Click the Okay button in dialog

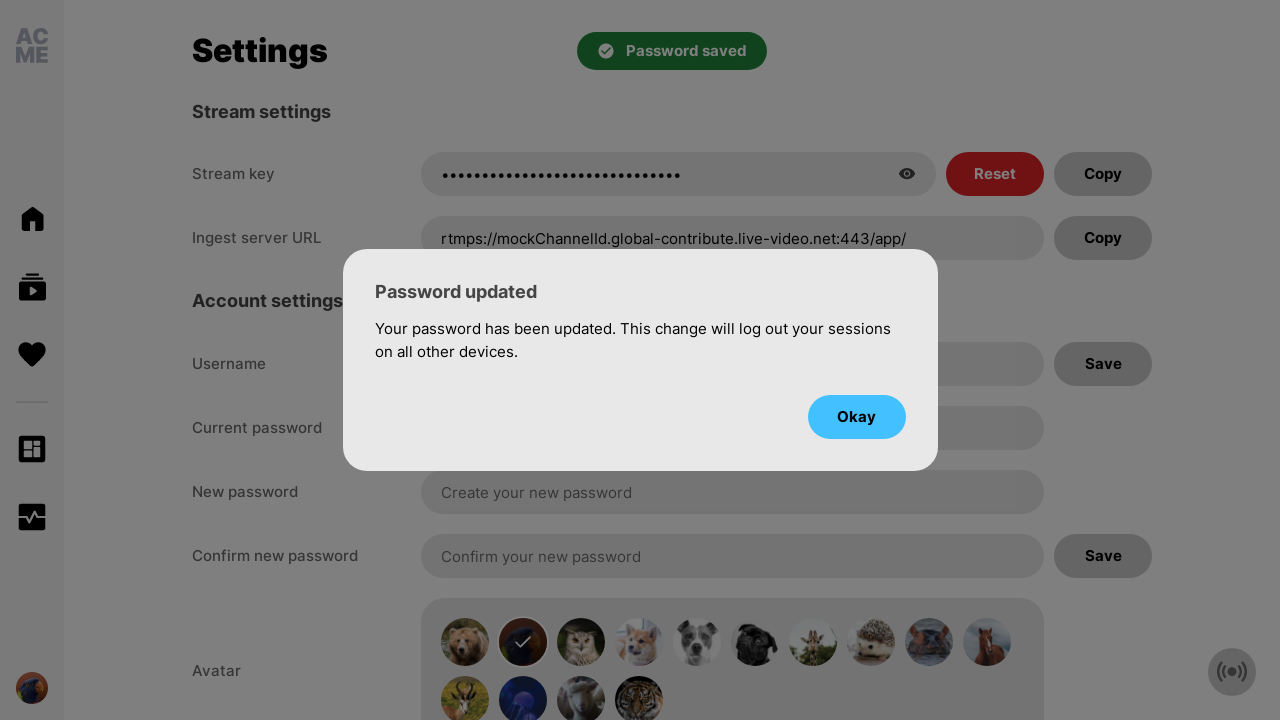tap(857, 417)
